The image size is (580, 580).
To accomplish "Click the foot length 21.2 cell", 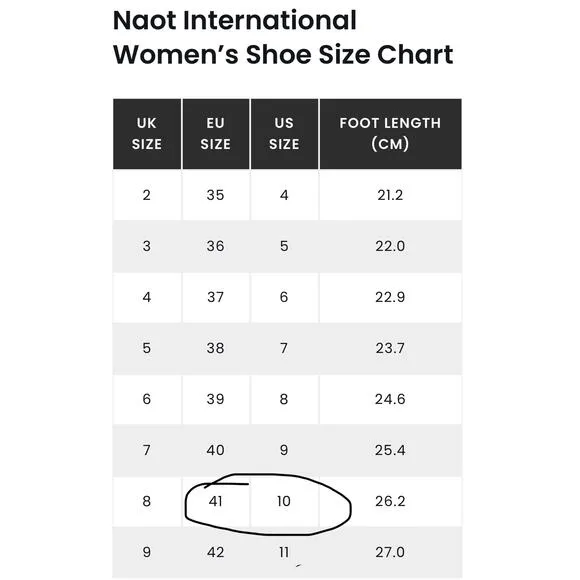I will click(x=390, y=195).
